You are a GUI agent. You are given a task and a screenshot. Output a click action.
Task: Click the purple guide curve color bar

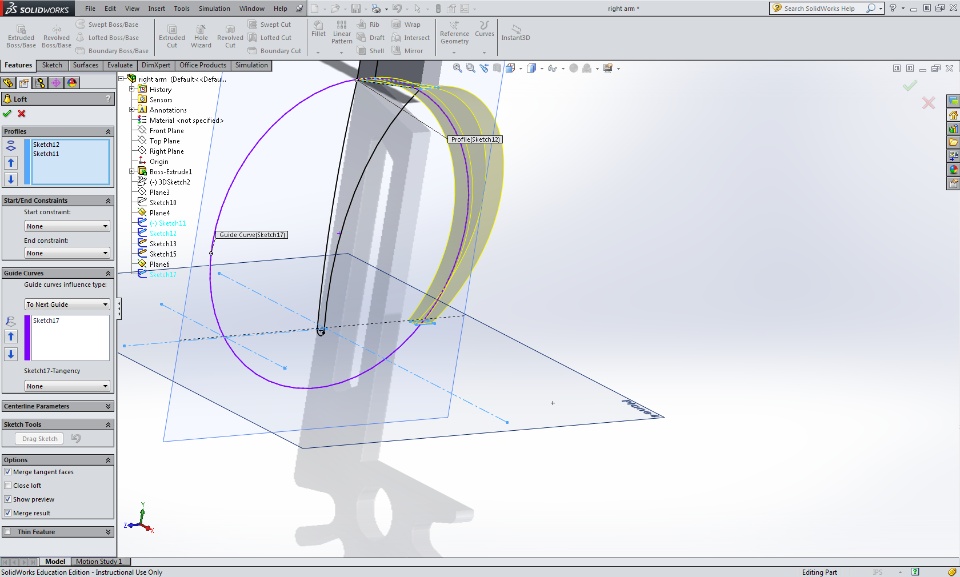point(27,338)
